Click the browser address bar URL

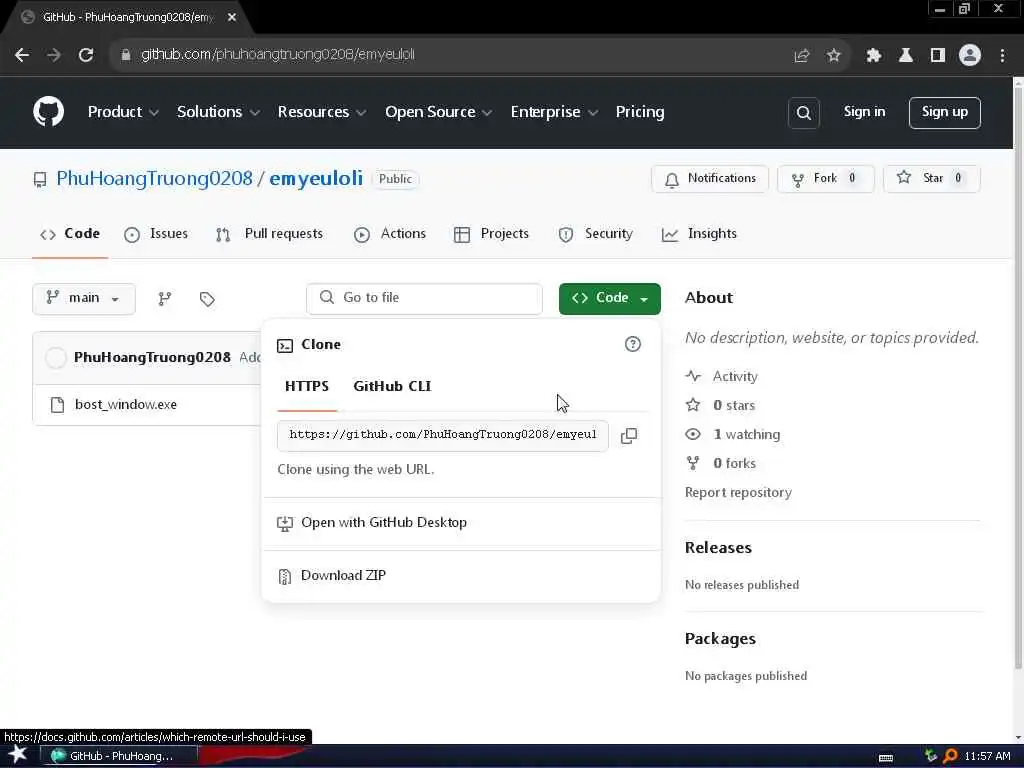pos(278,55)
